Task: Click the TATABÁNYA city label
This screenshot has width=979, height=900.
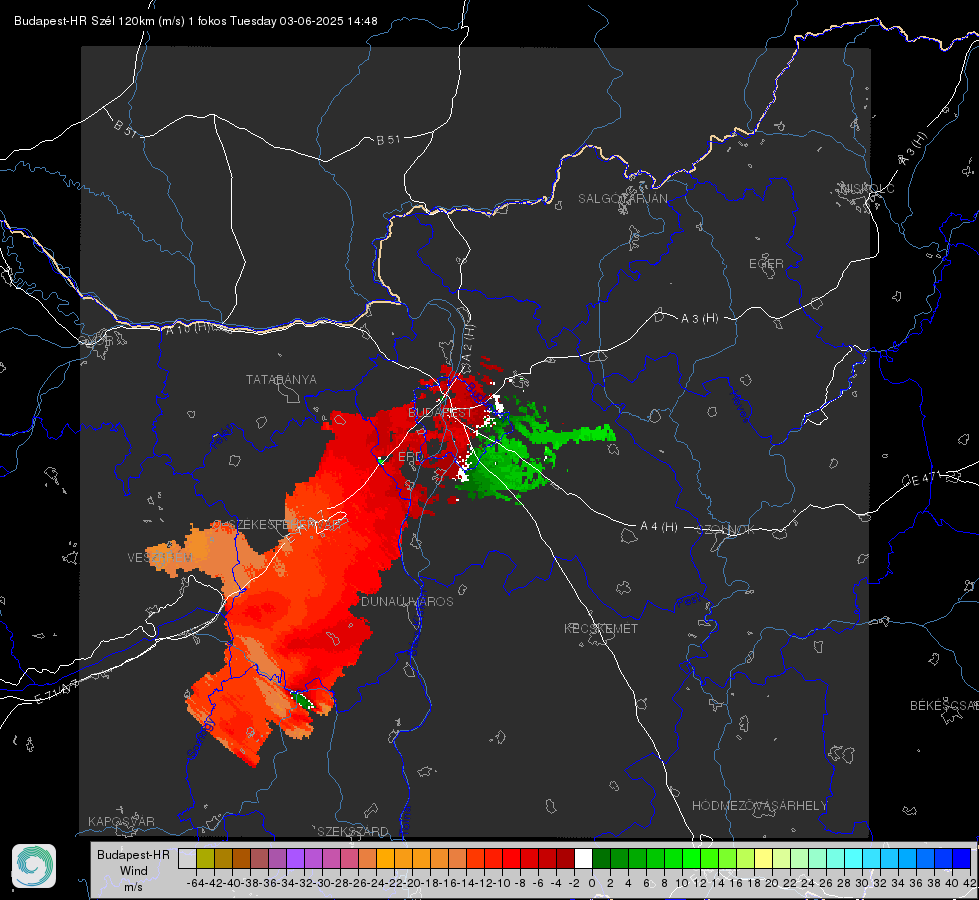Action: pos(281,380)
